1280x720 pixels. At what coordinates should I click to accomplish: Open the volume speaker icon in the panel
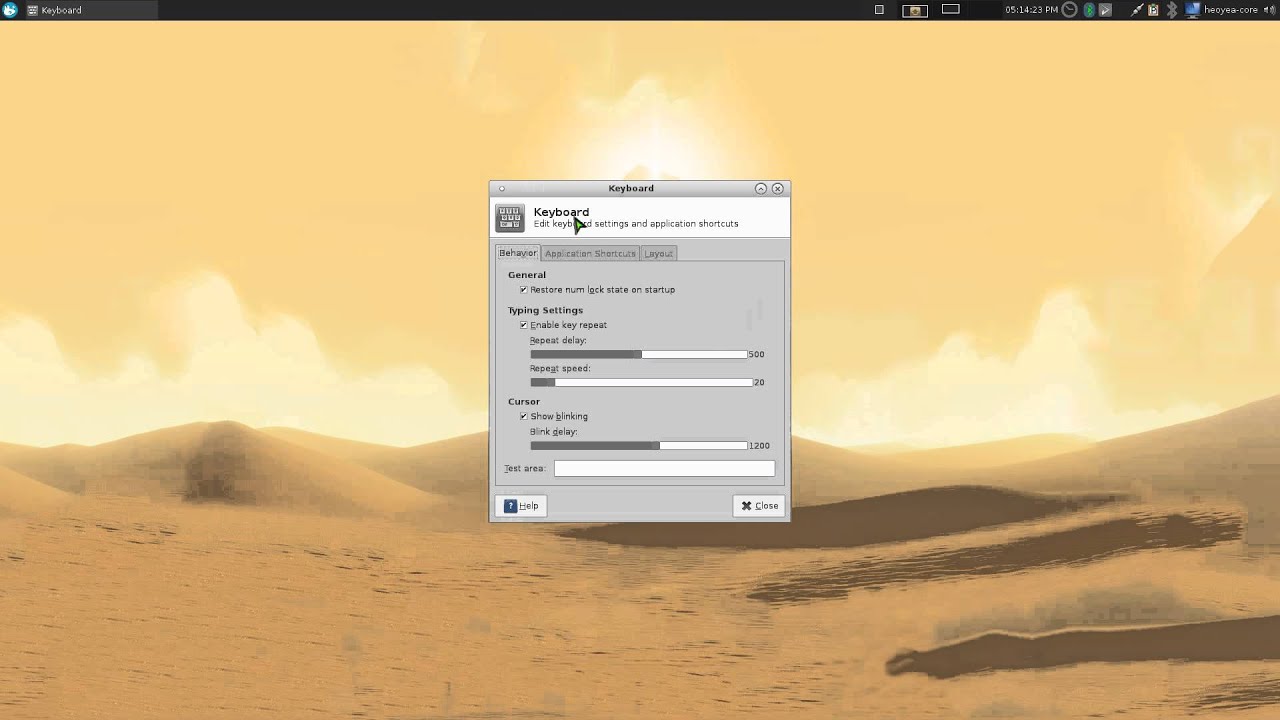tap(1268, 10)
